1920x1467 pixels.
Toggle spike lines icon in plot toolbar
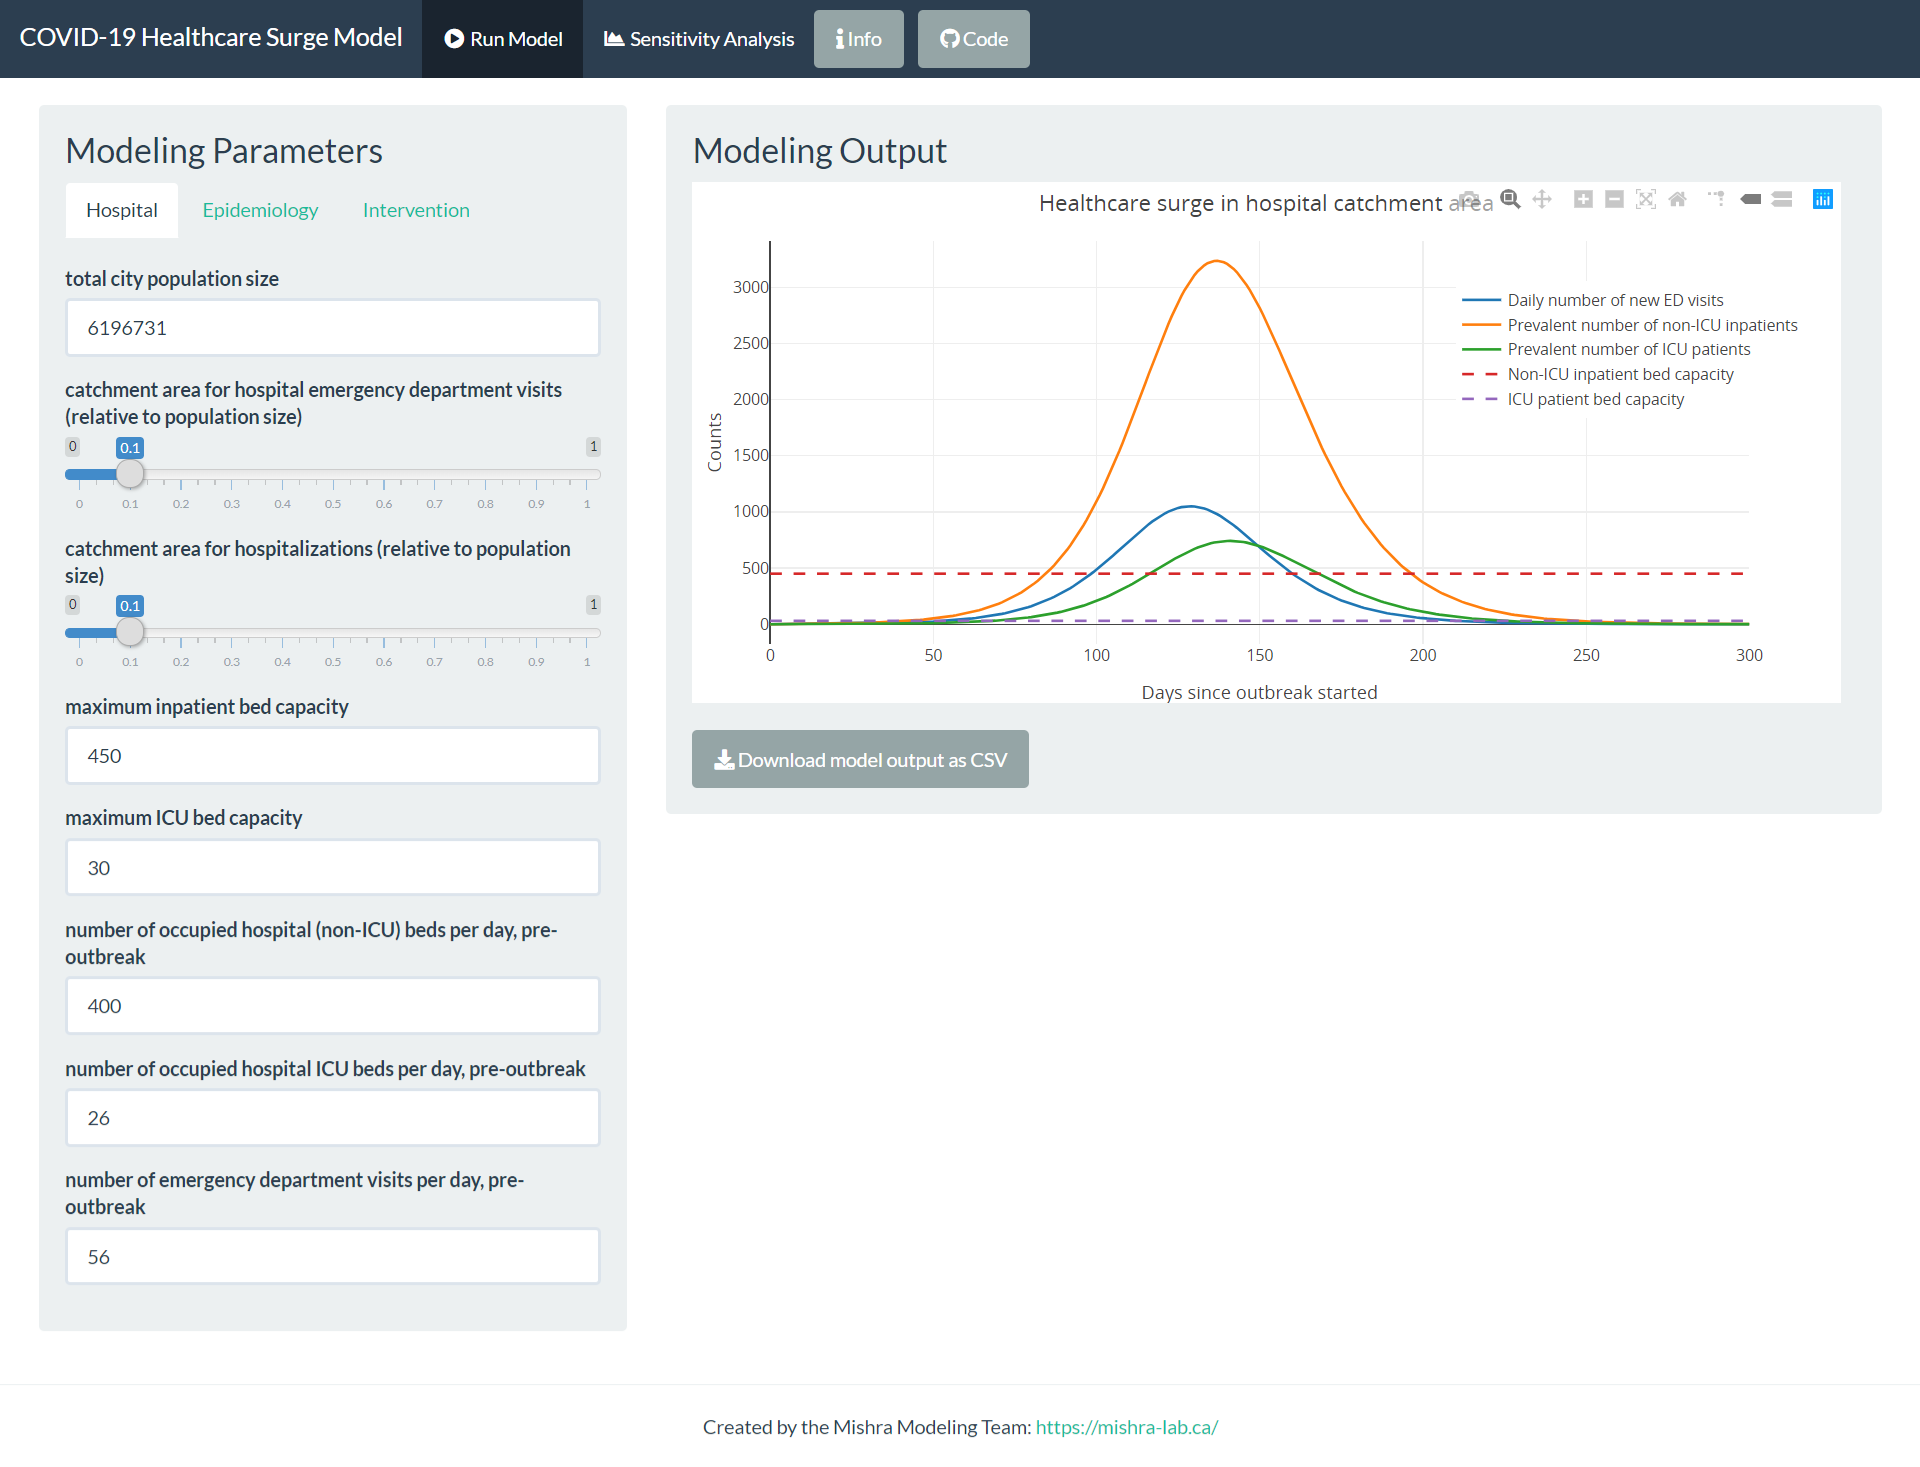pyautogui.click(x=1717, y=199)
